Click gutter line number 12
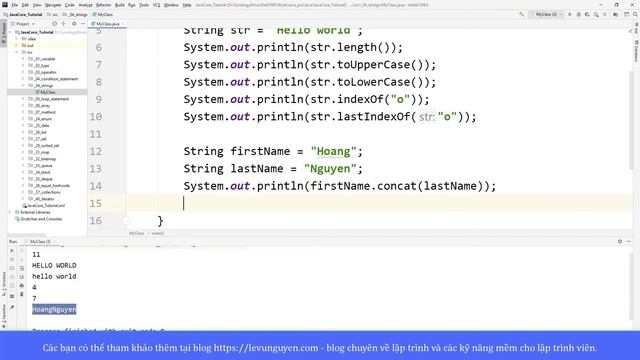Screen dimensions: 640x360 [96, 151]
